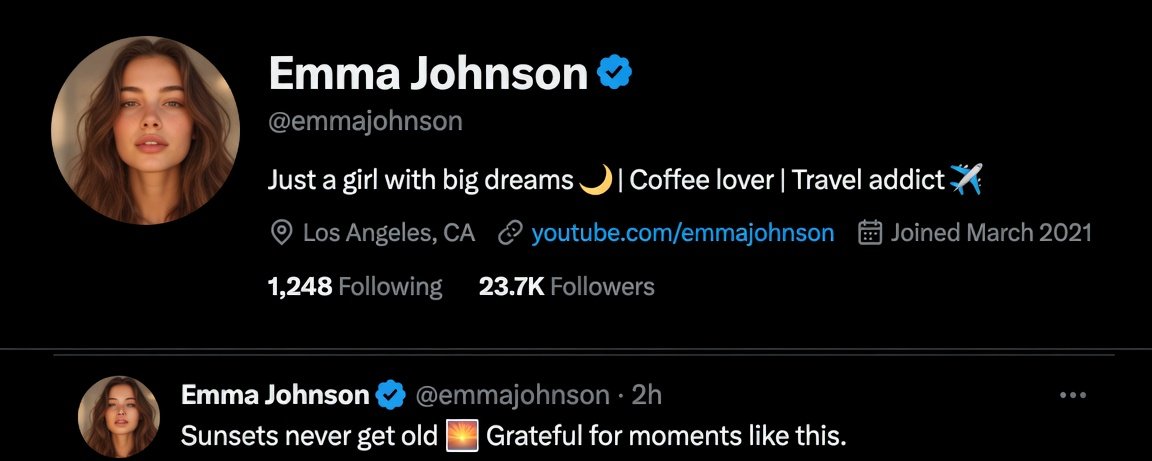Open the three-dot more menu on the tweet

pyautogui.click(x=1073, y=396)
